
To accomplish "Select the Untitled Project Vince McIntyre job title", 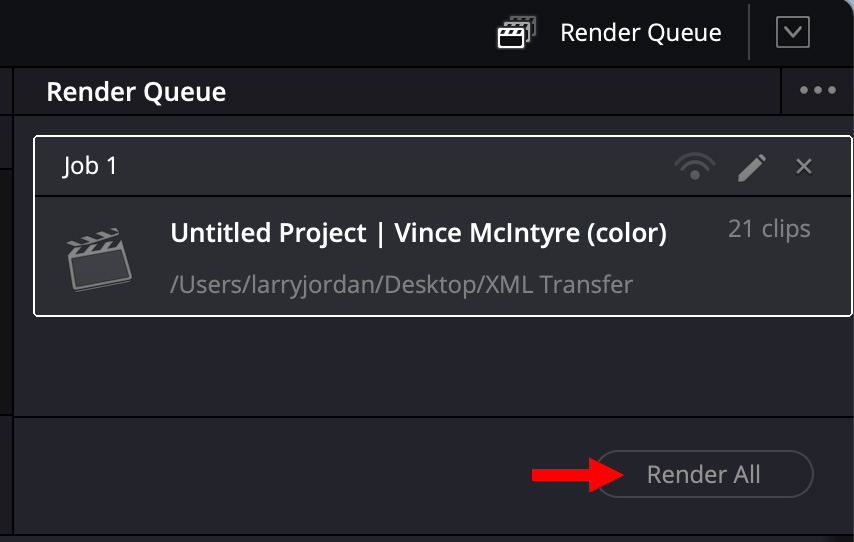I will [x=418, y=233].
